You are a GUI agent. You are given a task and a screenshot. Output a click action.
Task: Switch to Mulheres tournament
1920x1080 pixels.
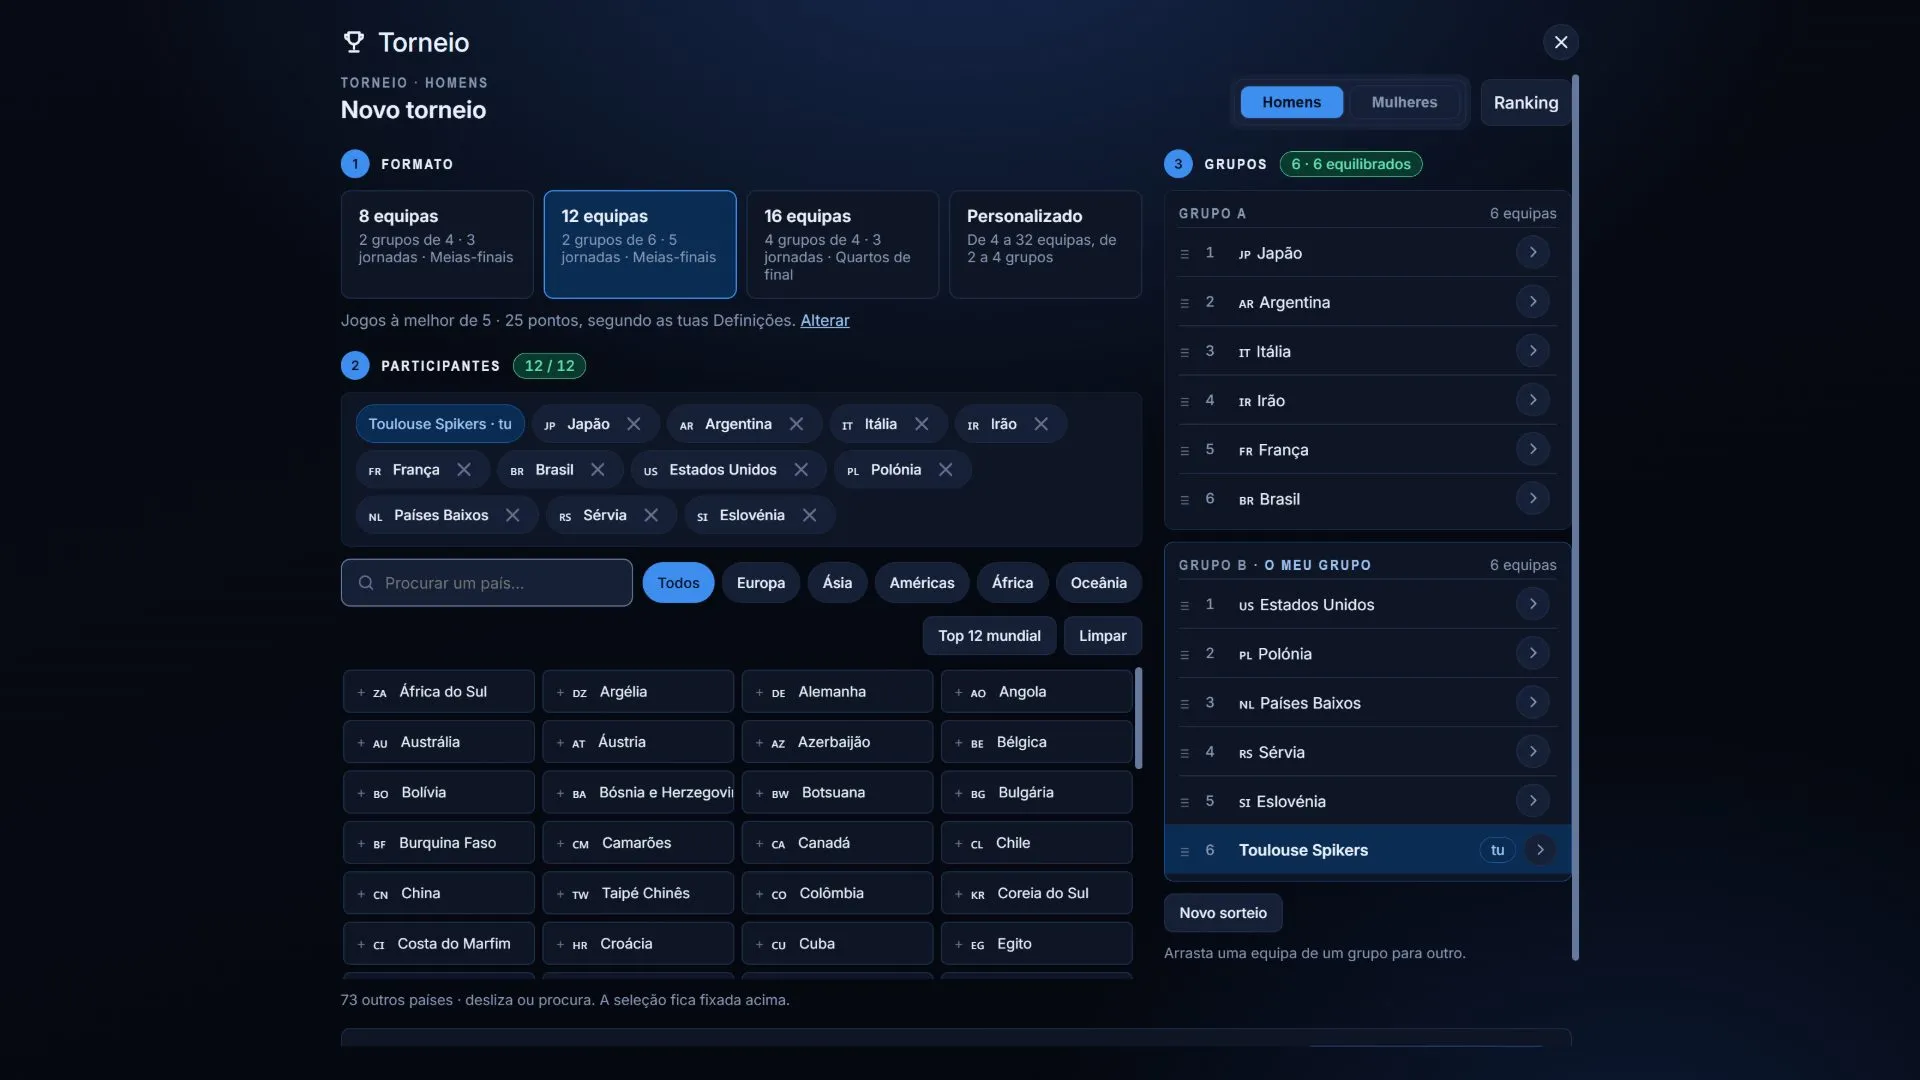(x=1404, y=102)
